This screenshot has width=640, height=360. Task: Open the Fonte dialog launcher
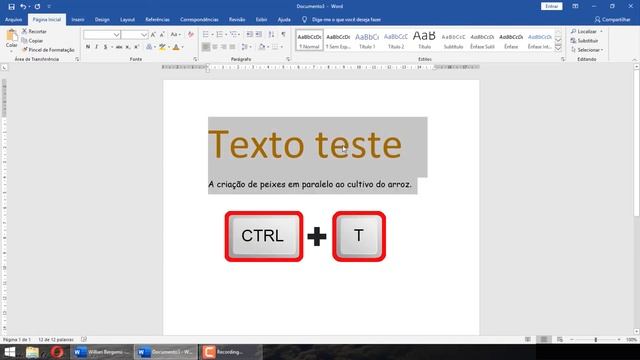(x=195, y=60)
